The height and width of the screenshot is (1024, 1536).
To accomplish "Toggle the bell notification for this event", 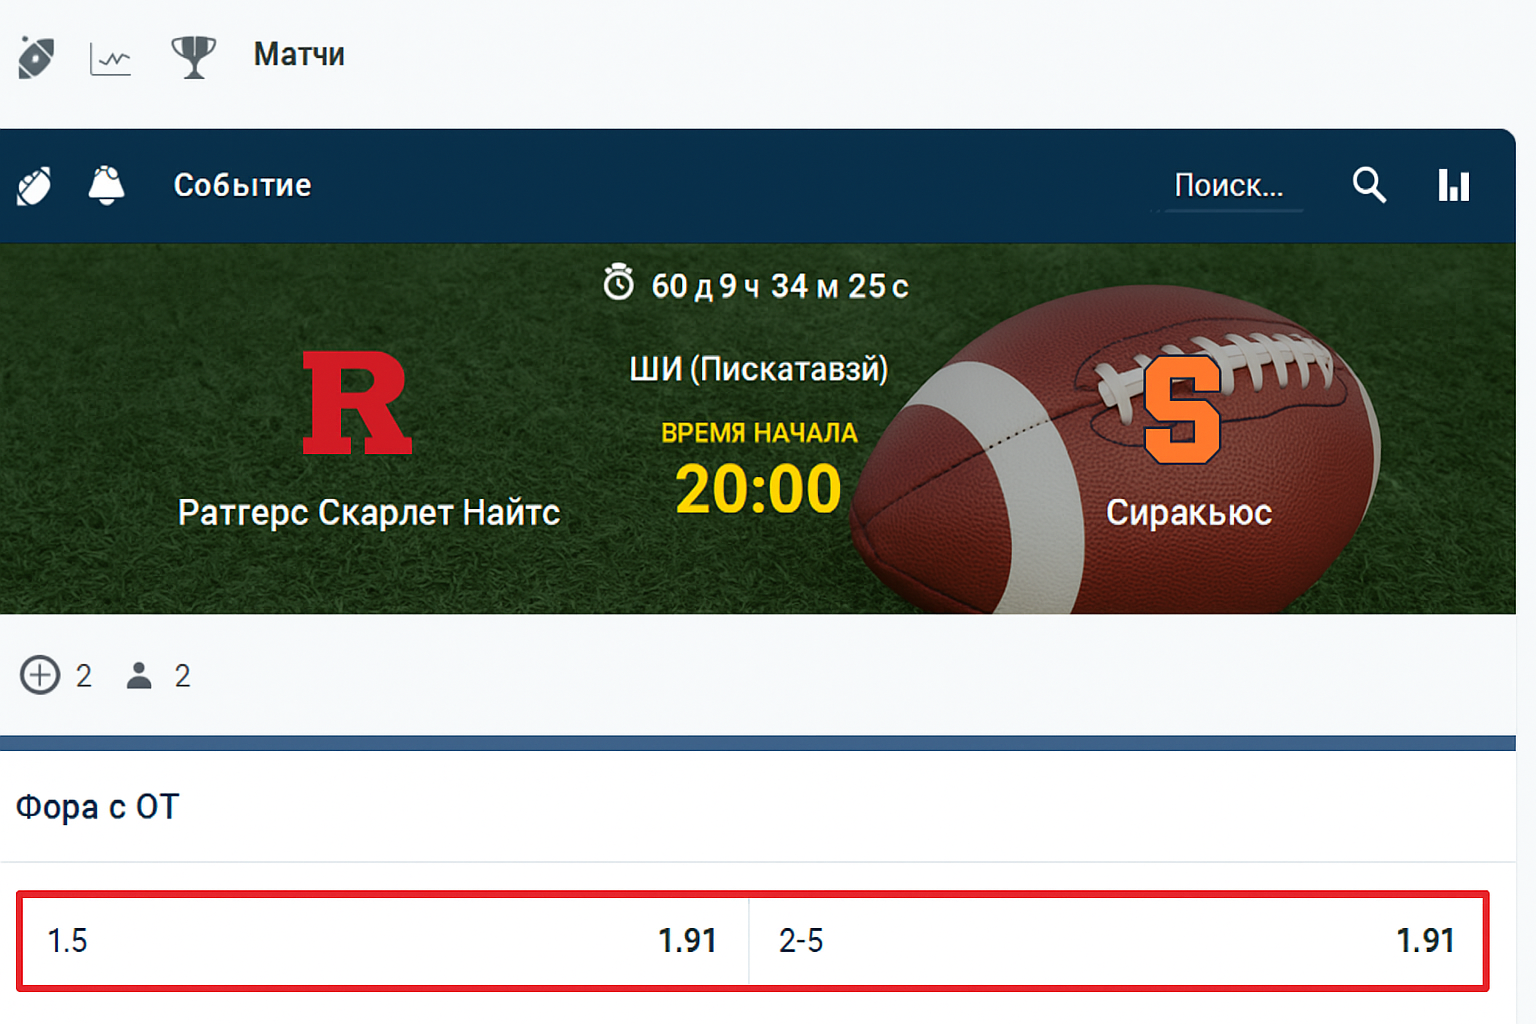I will pyautogui.click(x=106, y=186).
